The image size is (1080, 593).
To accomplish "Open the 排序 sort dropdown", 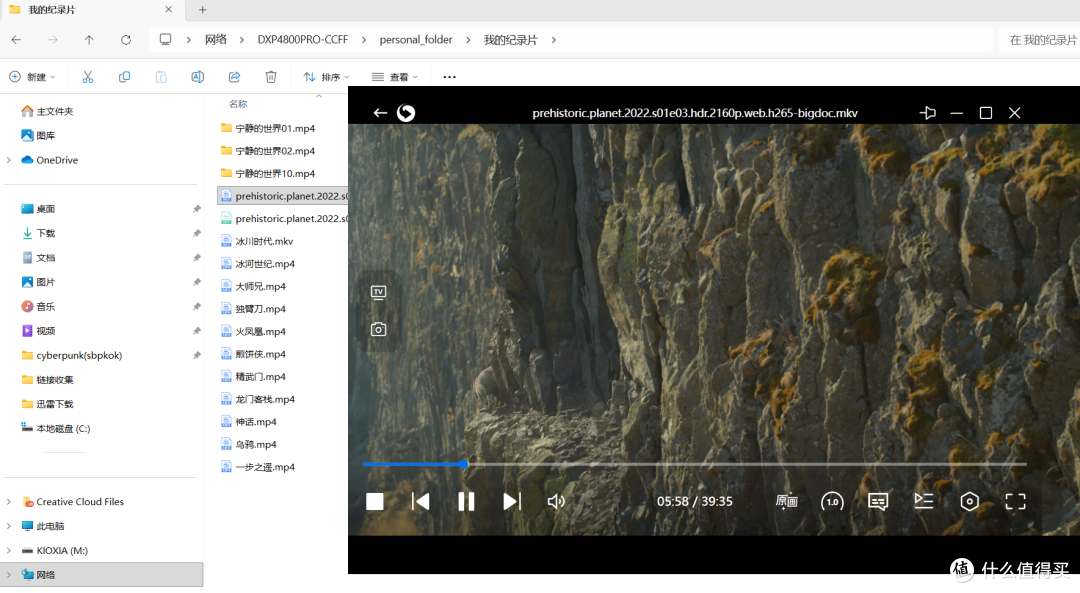I will [326, 77].
